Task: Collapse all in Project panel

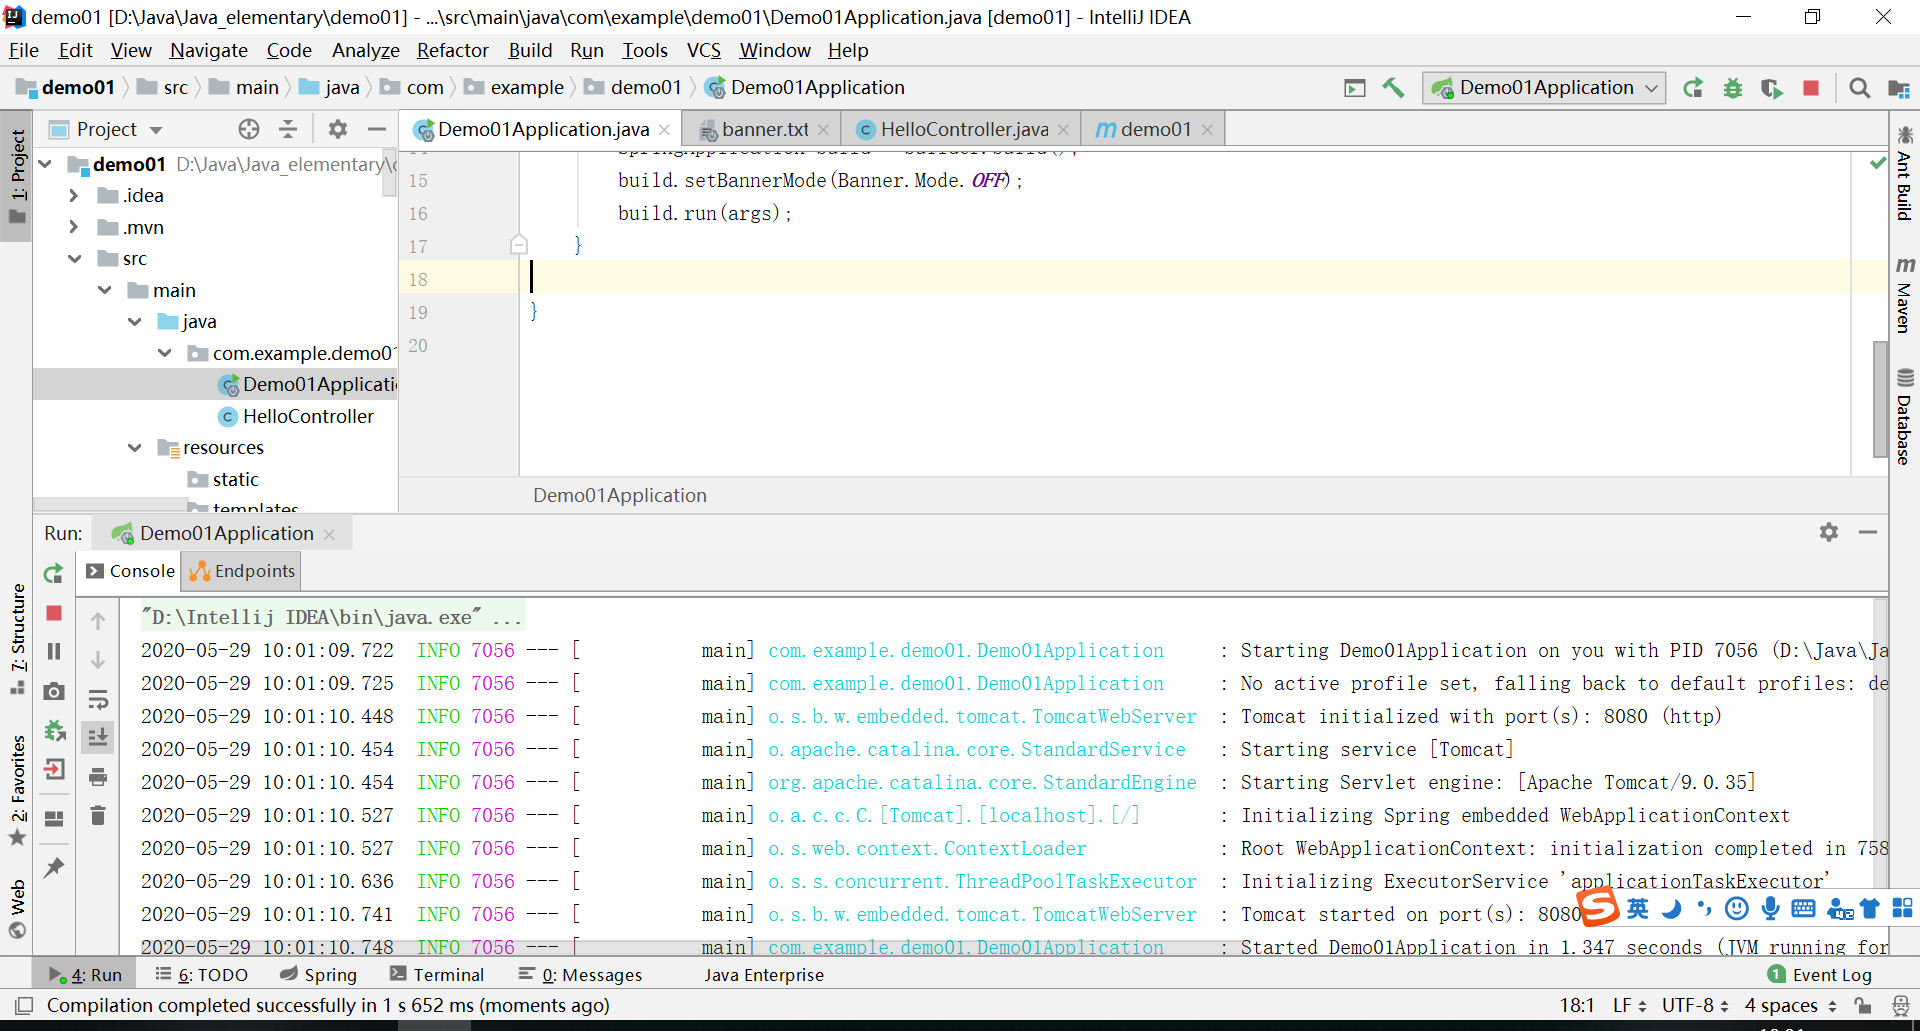Action: 288,129
